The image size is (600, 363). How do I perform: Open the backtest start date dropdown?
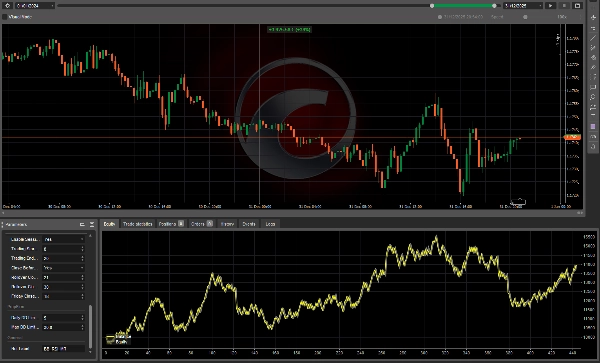(35, 5)
